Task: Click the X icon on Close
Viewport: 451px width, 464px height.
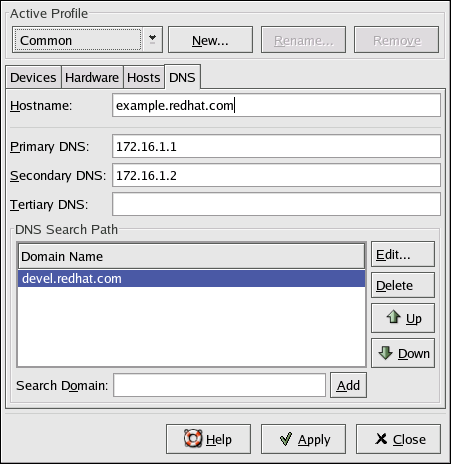Action: tap(381, 439)
